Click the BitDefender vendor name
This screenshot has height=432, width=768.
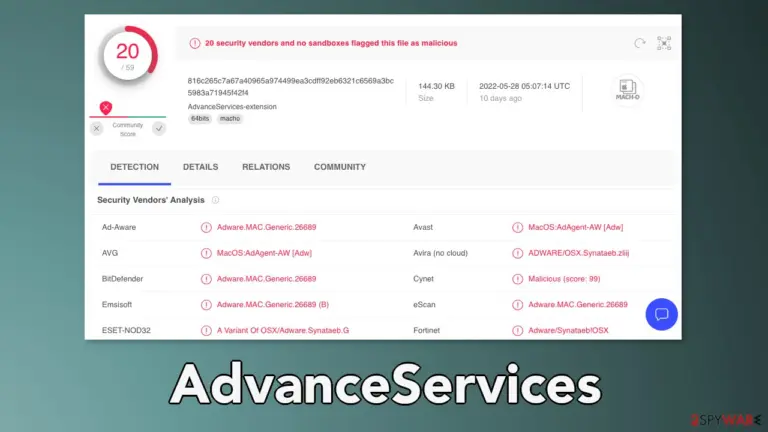(122, 279)
